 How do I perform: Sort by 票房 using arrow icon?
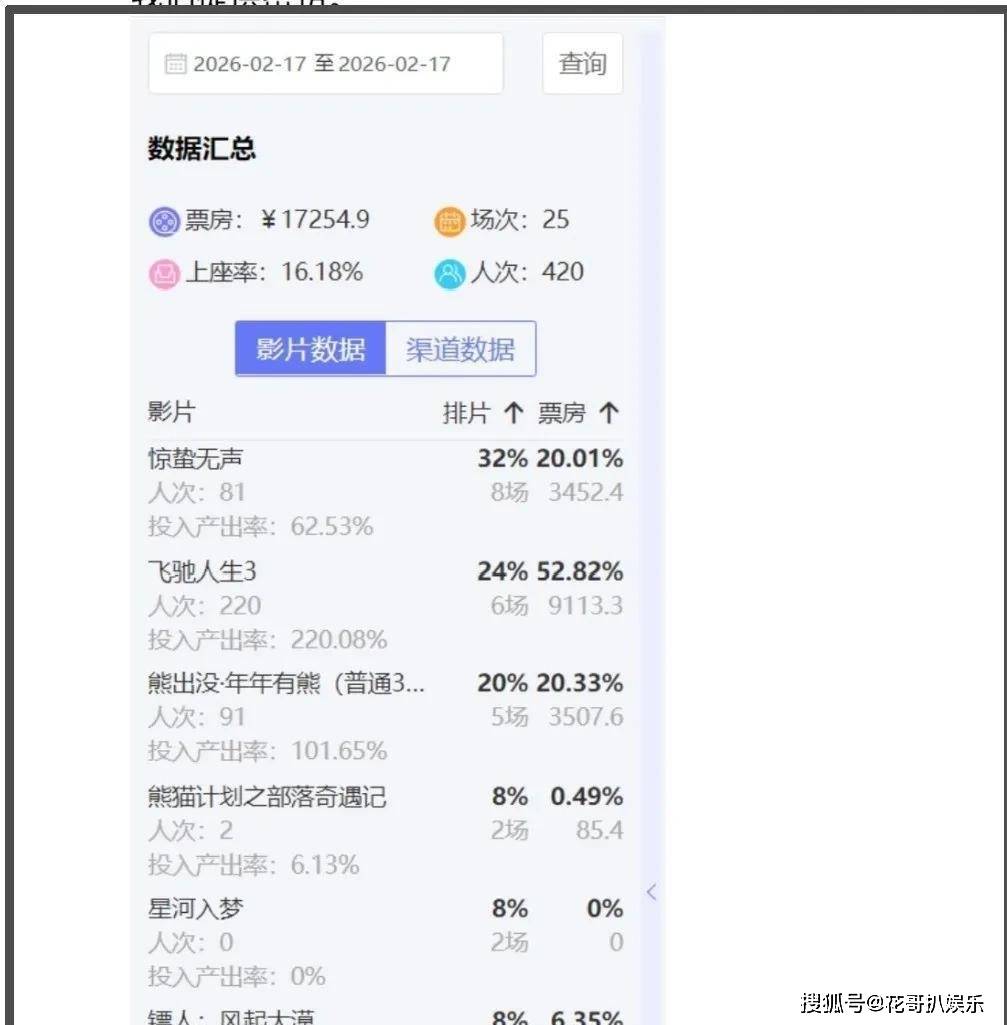coord(609,413)
